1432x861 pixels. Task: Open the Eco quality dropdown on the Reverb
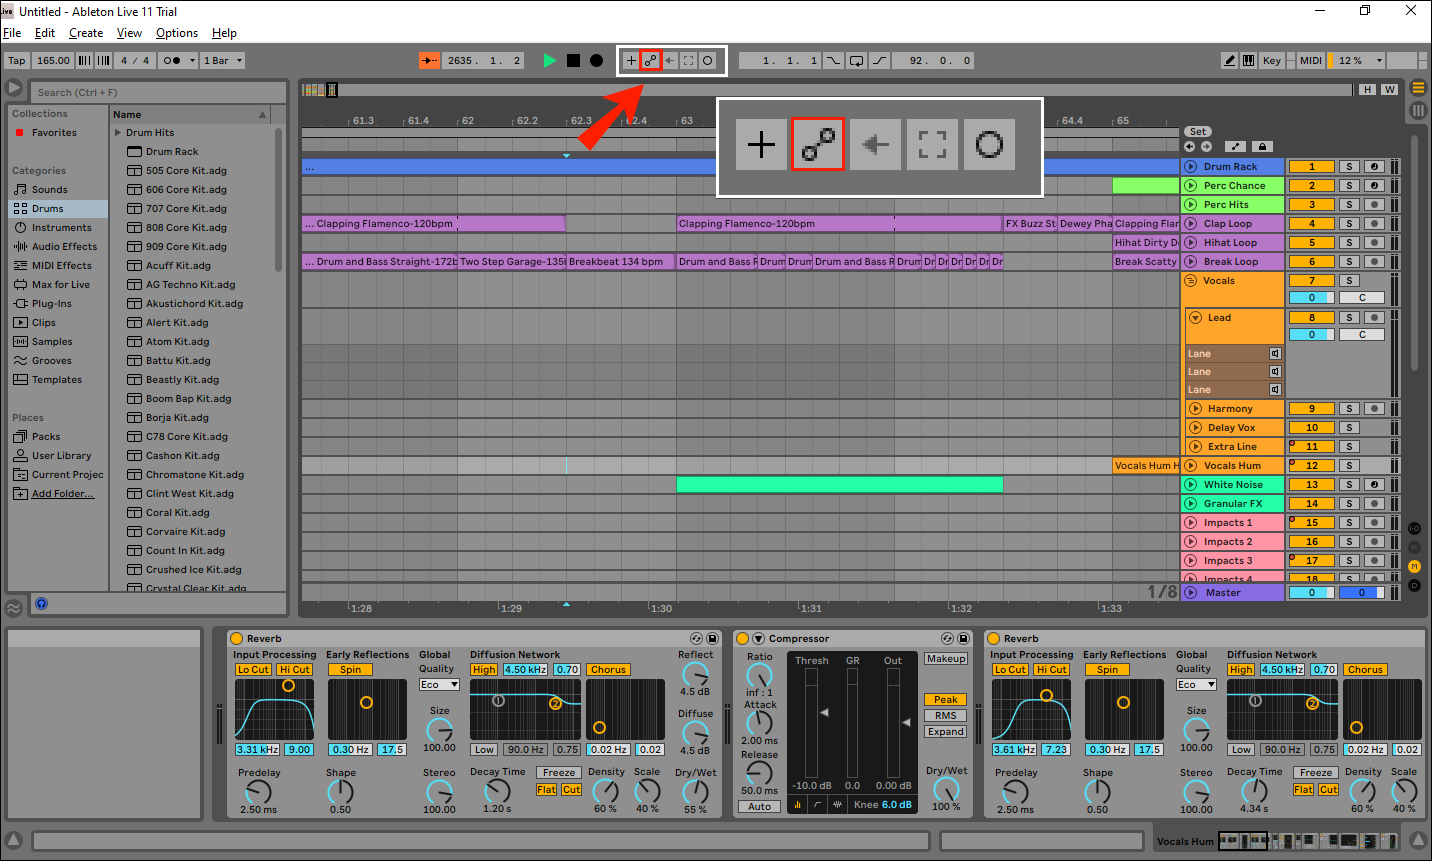438,684
